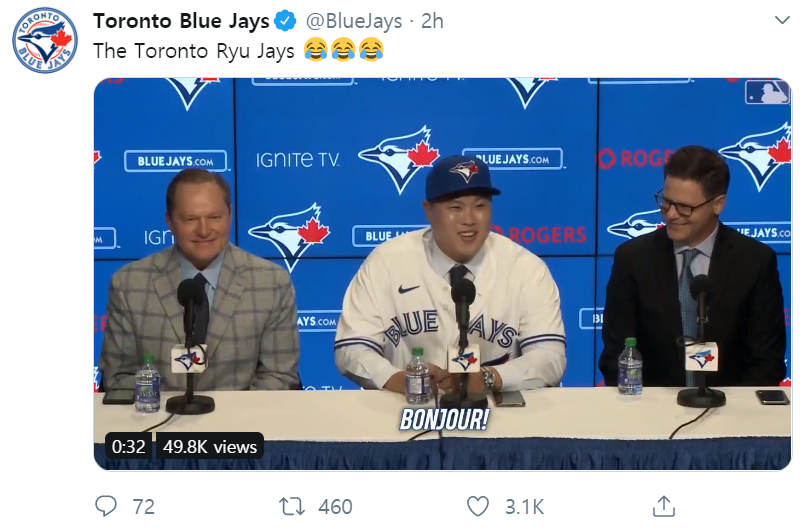Click the 3.1K likes count
Viewport: 806px width, 530px height.
pos(524,507)
